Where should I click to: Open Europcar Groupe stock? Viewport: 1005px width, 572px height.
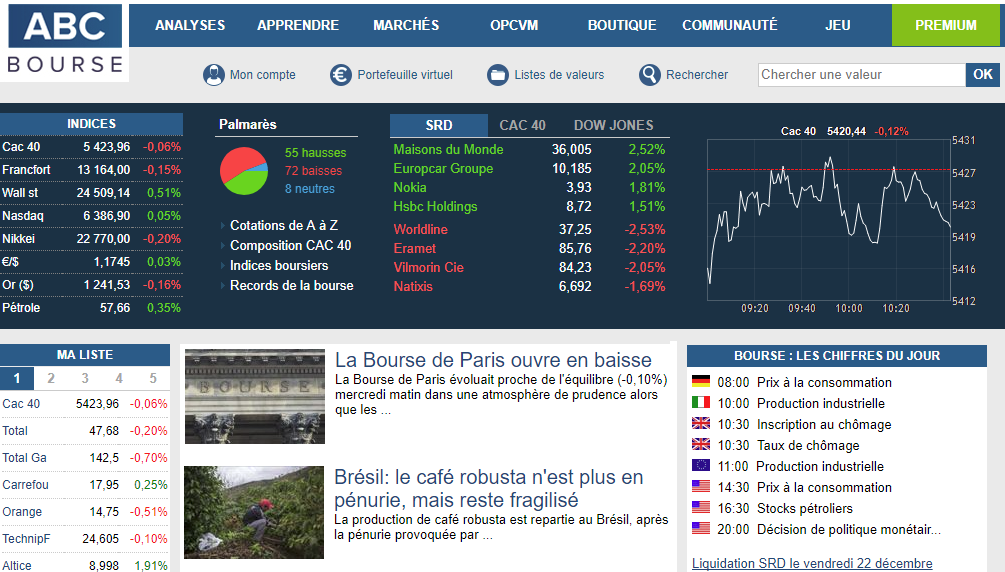point(443,169)
